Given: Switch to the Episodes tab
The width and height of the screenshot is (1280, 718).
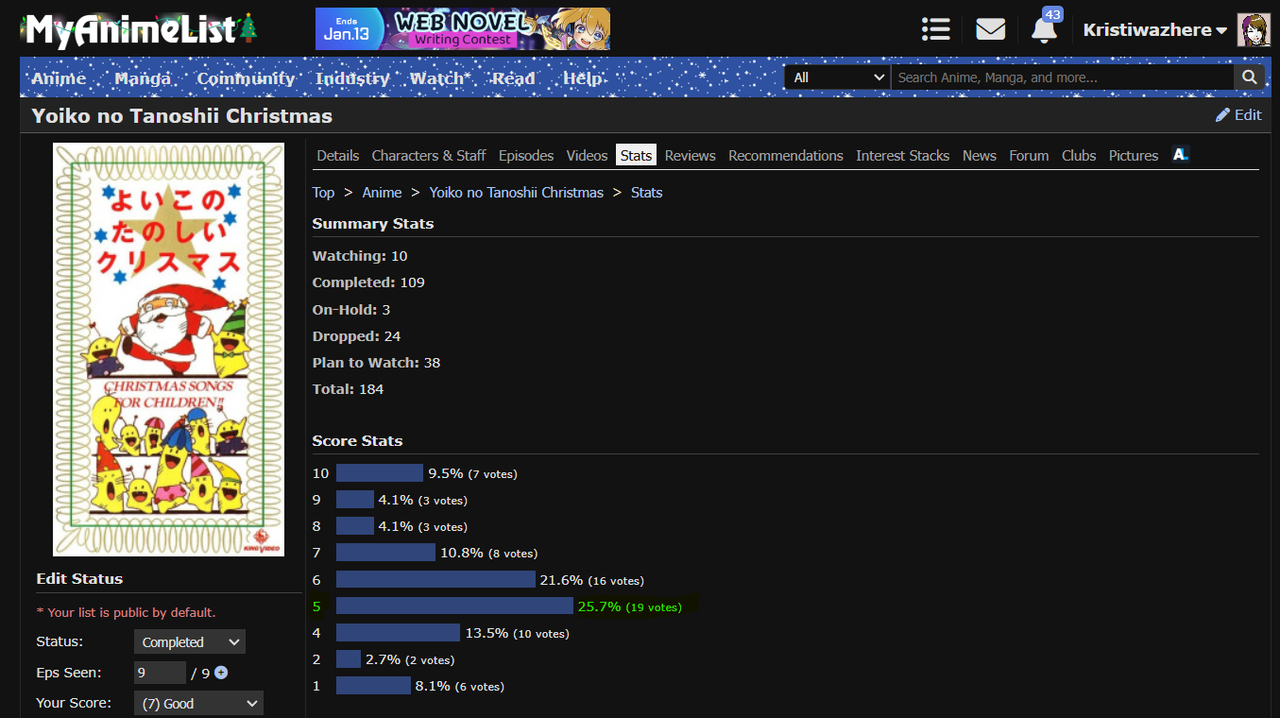Looking at the screenshot, I should click(526, 155).
